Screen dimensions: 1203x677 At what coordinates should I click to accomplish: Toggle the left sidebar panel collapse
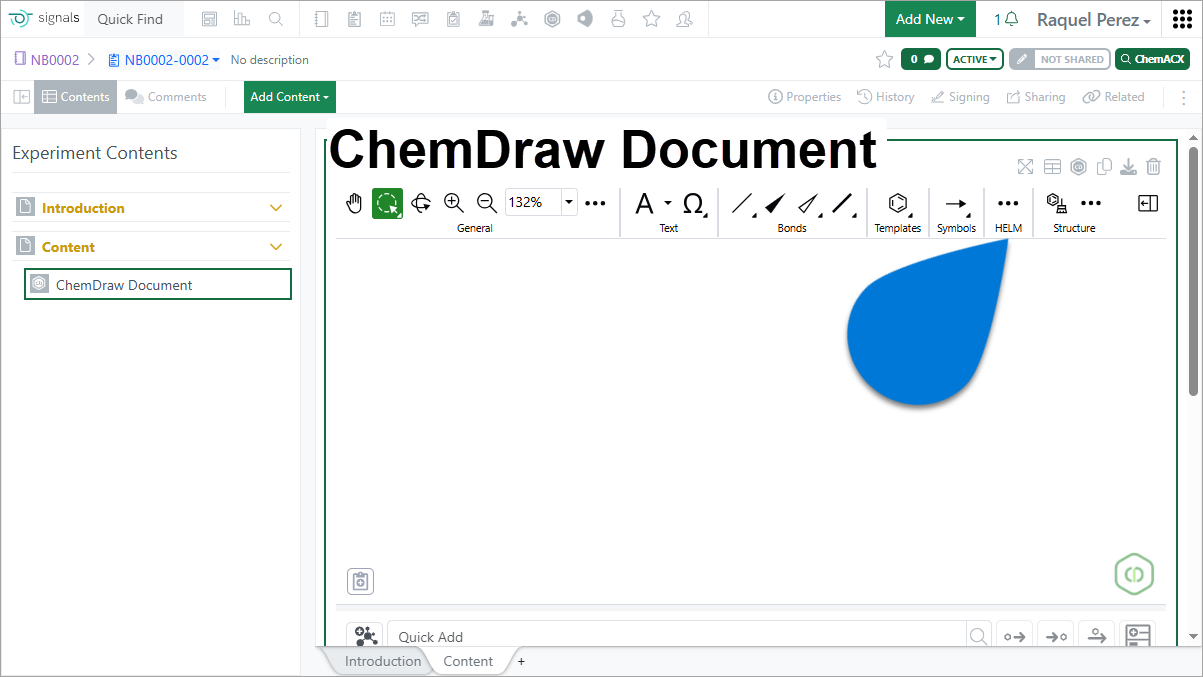[21, 97]
